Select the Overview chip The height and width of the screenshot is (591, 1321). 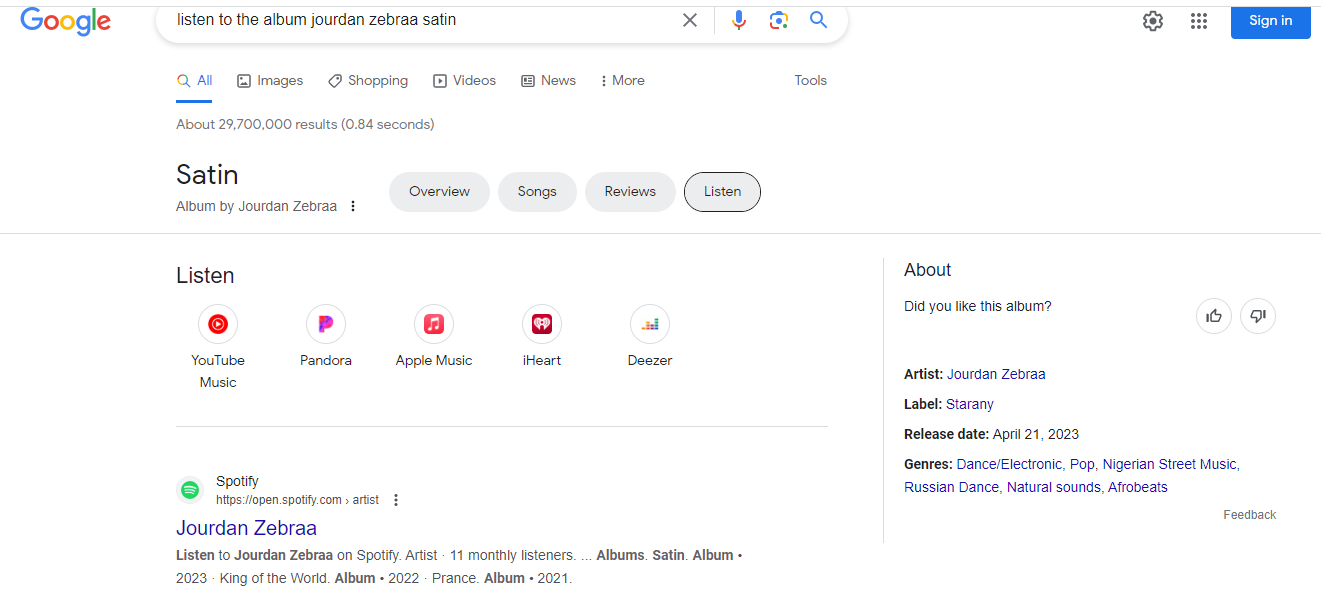(439, 192)
